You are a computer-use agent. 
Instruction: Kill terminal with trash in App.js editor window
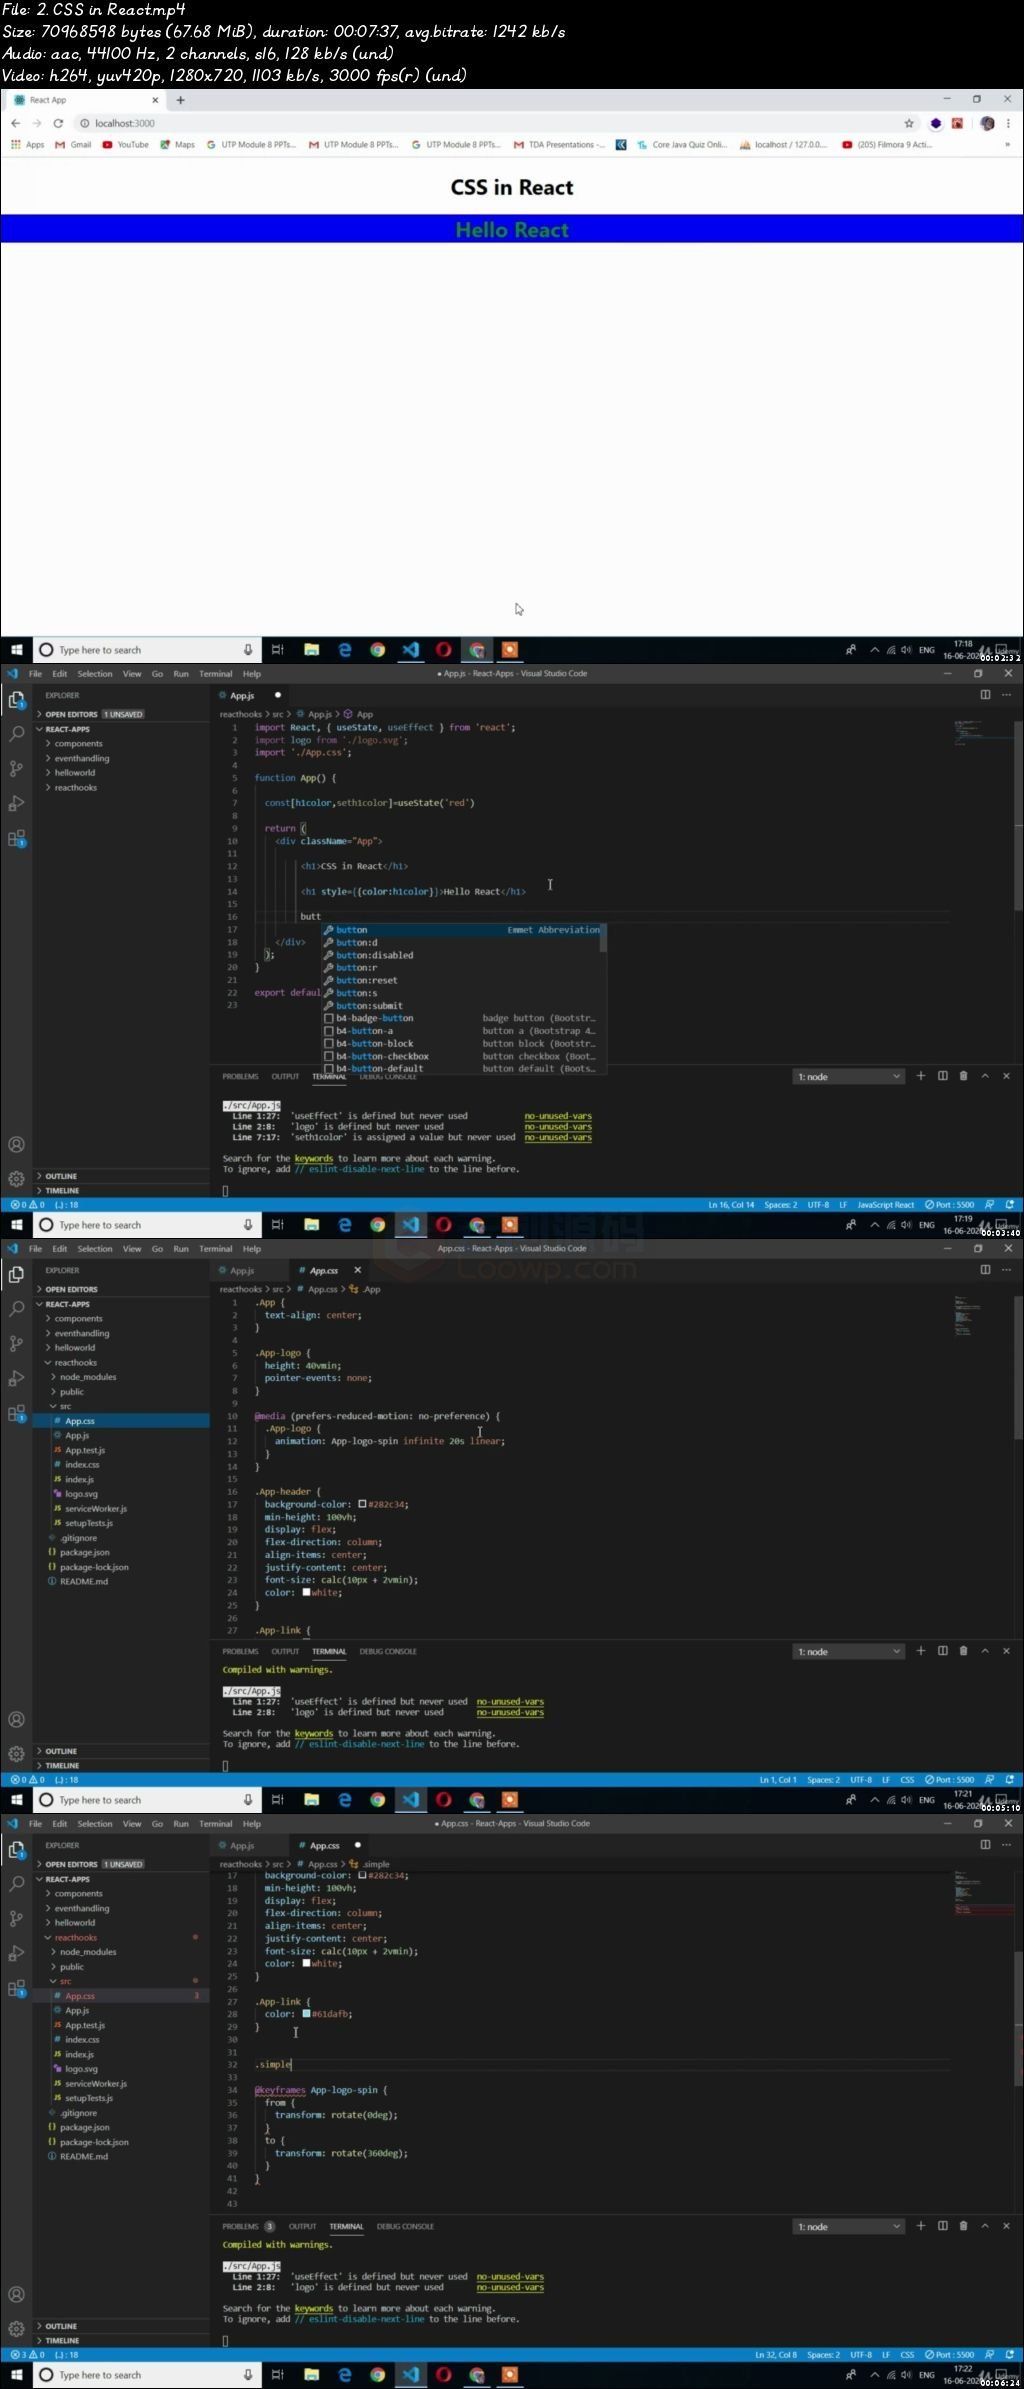(963, 1076)
